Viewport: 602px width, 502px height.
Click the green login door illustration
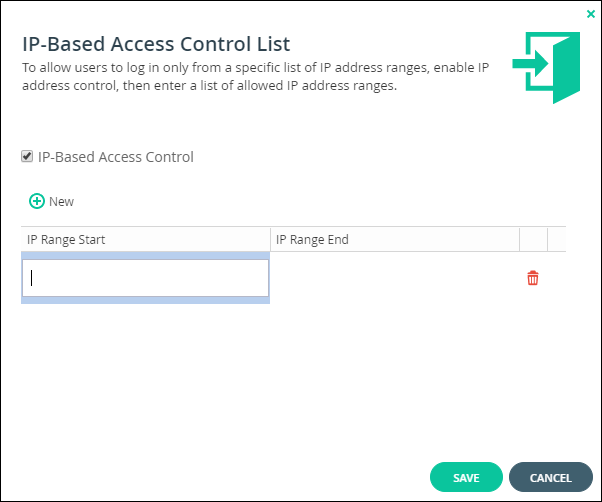[546, 68]
